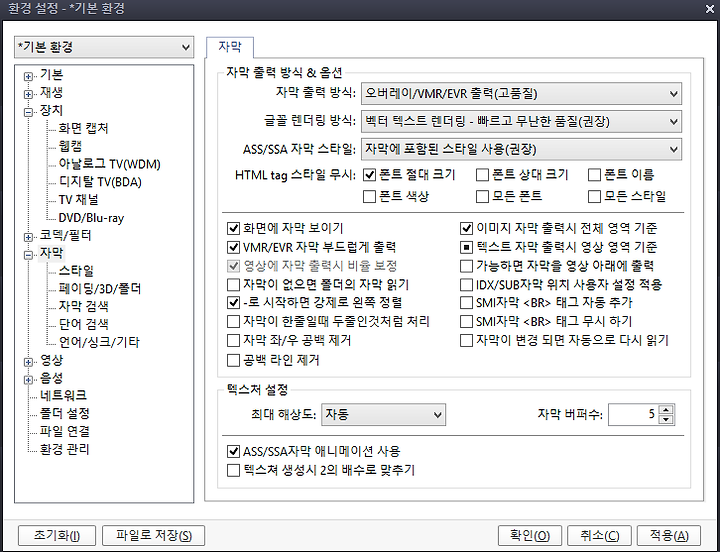The width and height of the screenshot is (720, 552).
Task: Select 환경 관리 in the tree
Action: (x=65, y=449)
